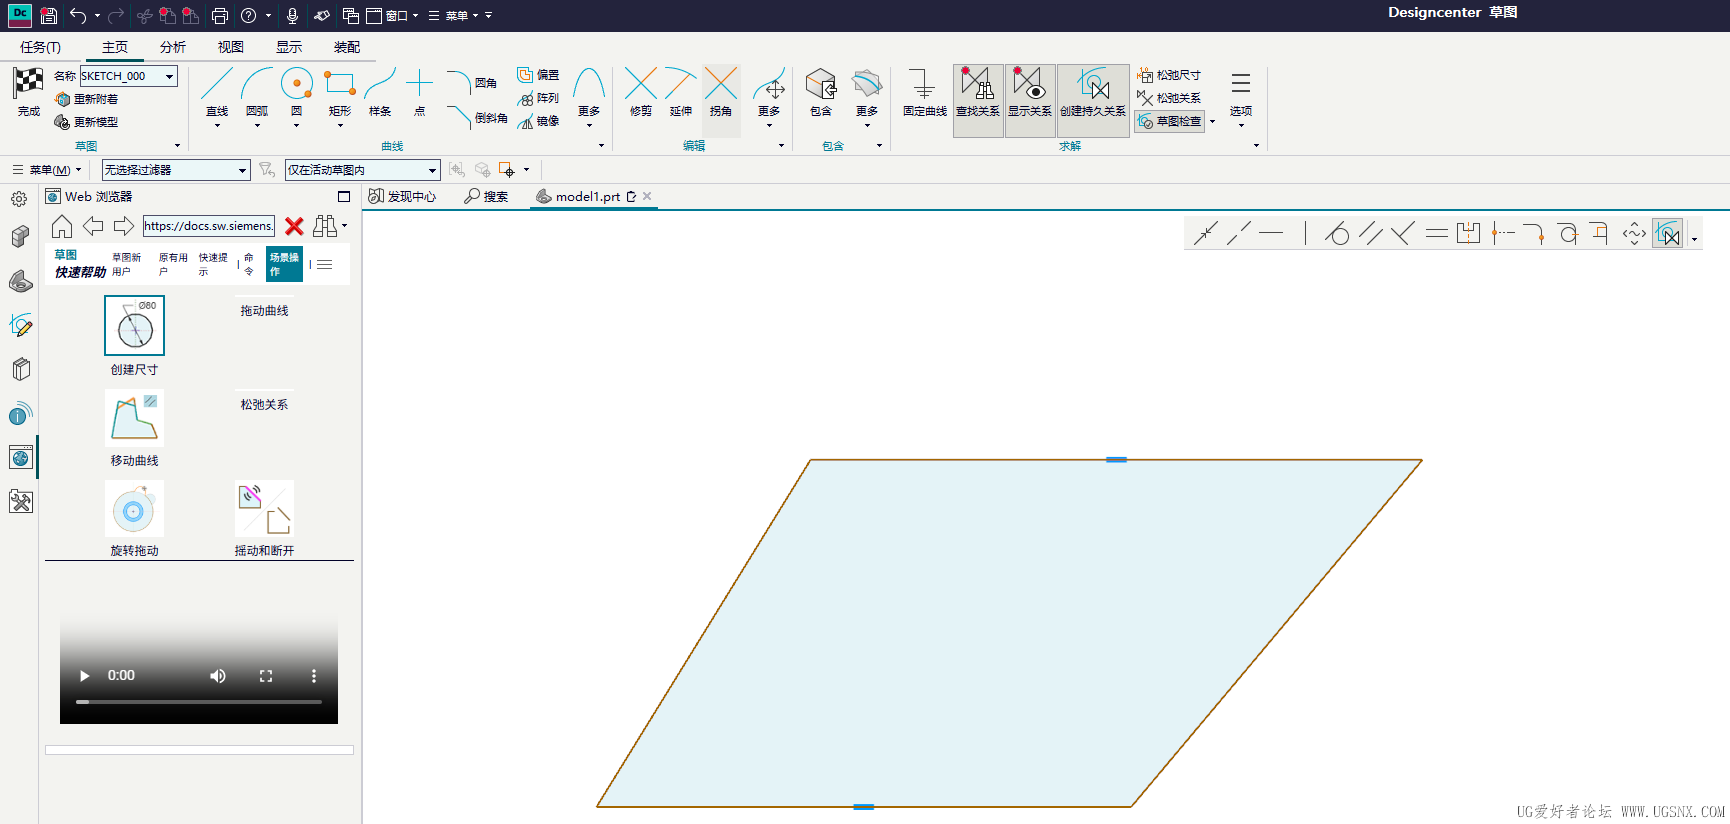Open the 菜单(M) menu dropdown

47,170
